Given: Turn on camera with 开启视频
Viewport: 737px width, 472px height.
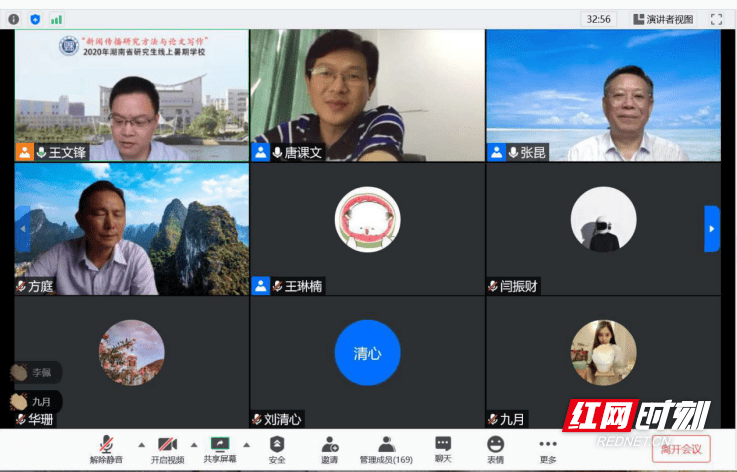Looking at the screenshot, I should [167, 450].
